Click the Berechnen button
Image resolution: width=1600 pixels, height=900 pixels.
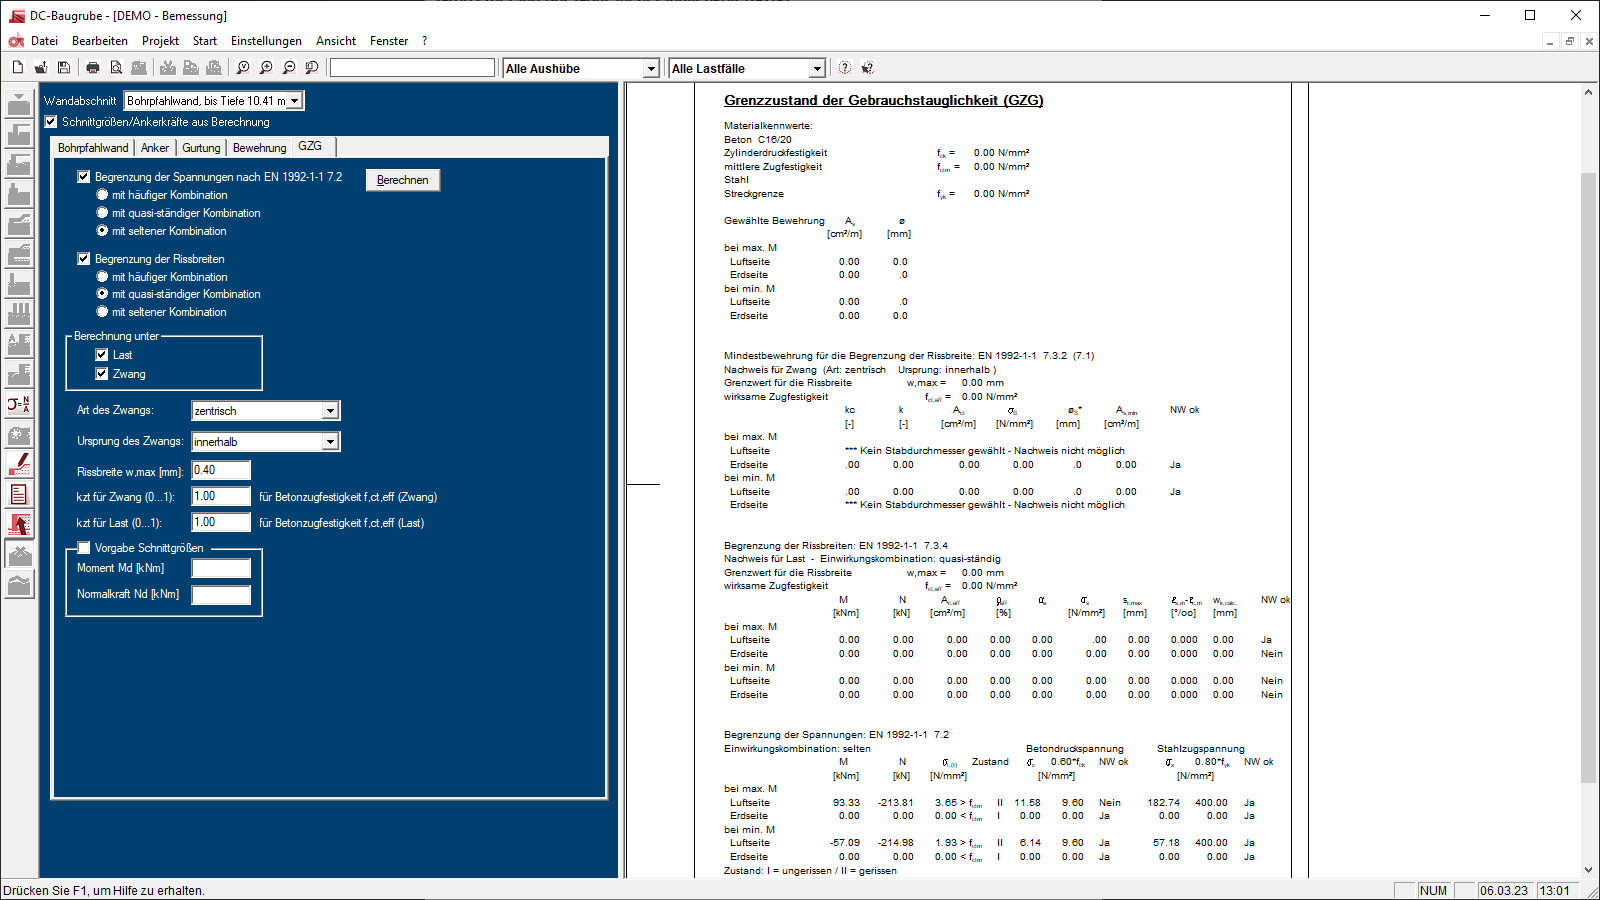click(x=403, y=180)
